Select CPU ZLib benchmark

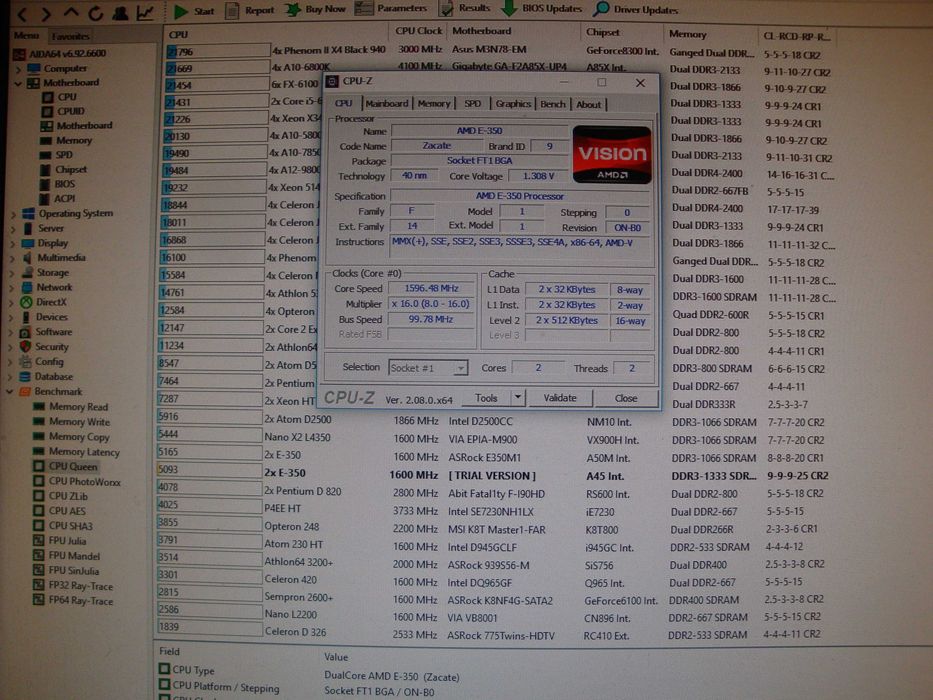[60, 496]
